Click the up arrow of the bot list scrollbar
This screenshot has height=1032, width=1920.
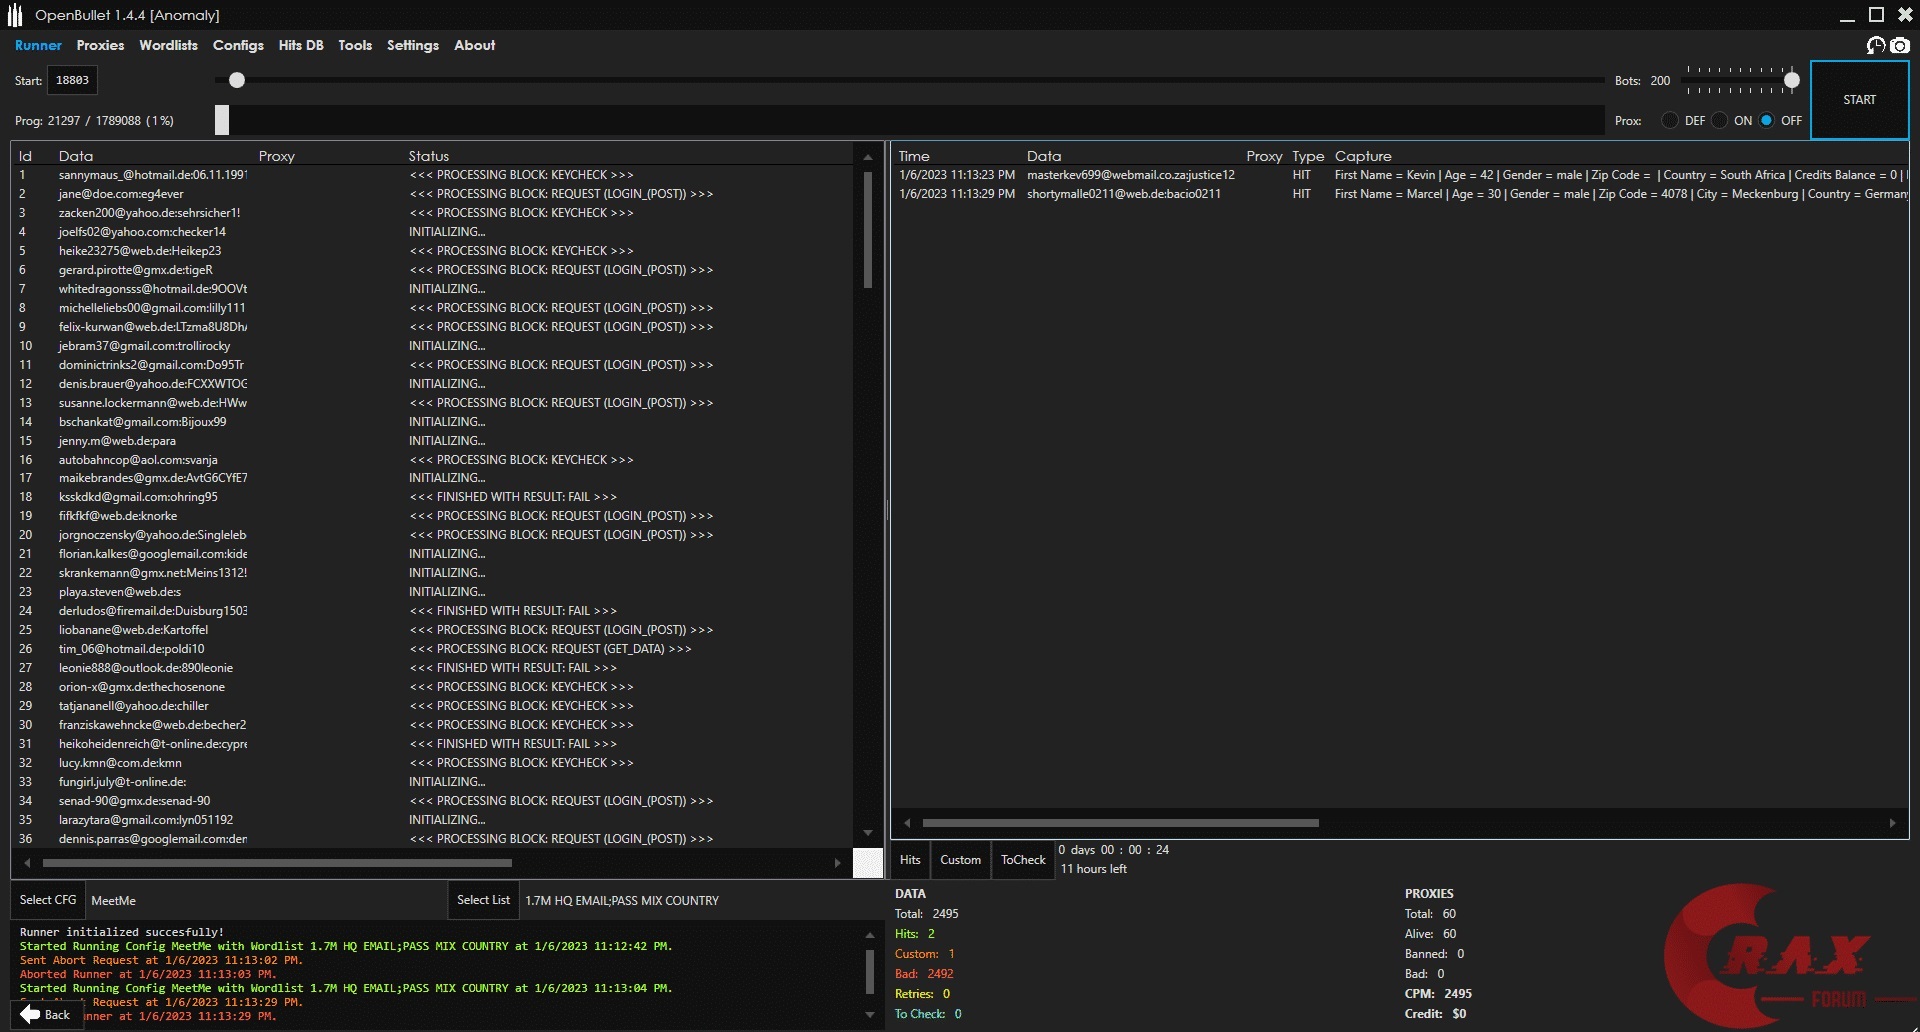coord(868,157)
